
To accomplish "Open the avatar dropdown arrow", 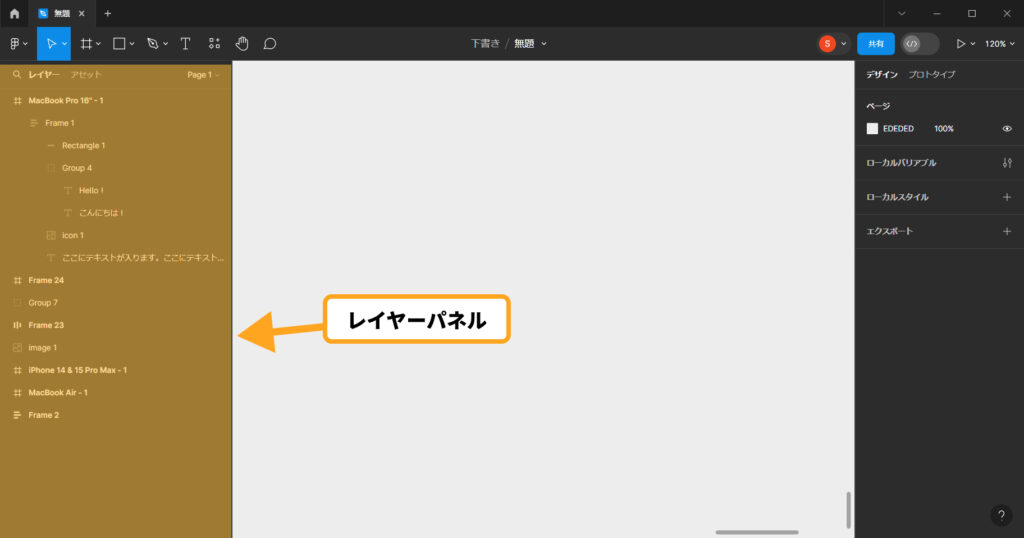I will coord(843,44).
